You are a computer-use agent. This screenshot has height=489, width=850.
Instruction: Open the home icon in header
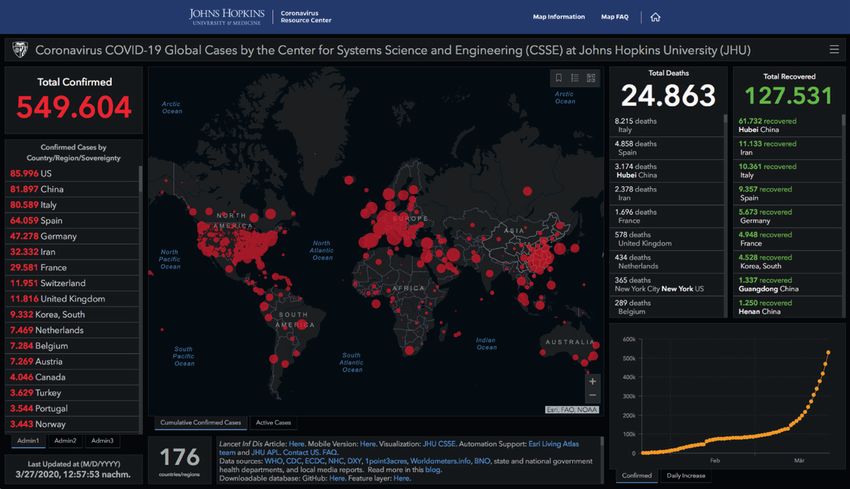(655, 17)
